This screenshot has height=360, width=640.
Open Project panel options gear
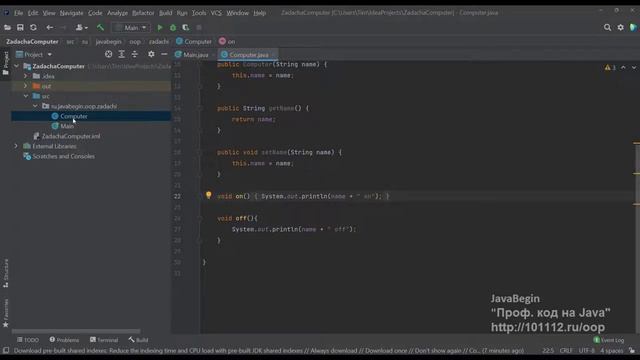151,54
